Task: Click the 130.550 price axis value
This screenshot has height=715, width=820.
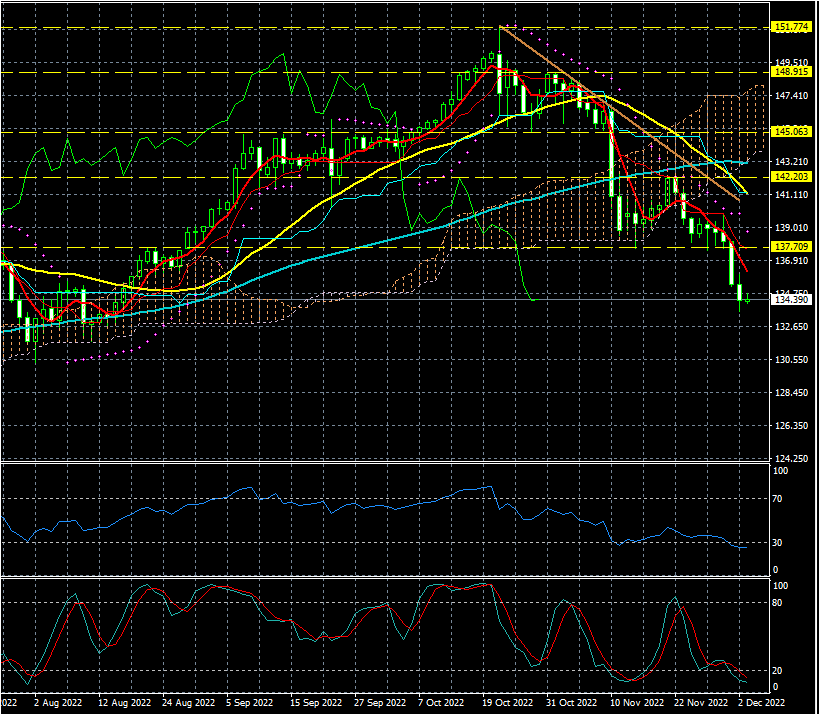Action: [792, 359]
